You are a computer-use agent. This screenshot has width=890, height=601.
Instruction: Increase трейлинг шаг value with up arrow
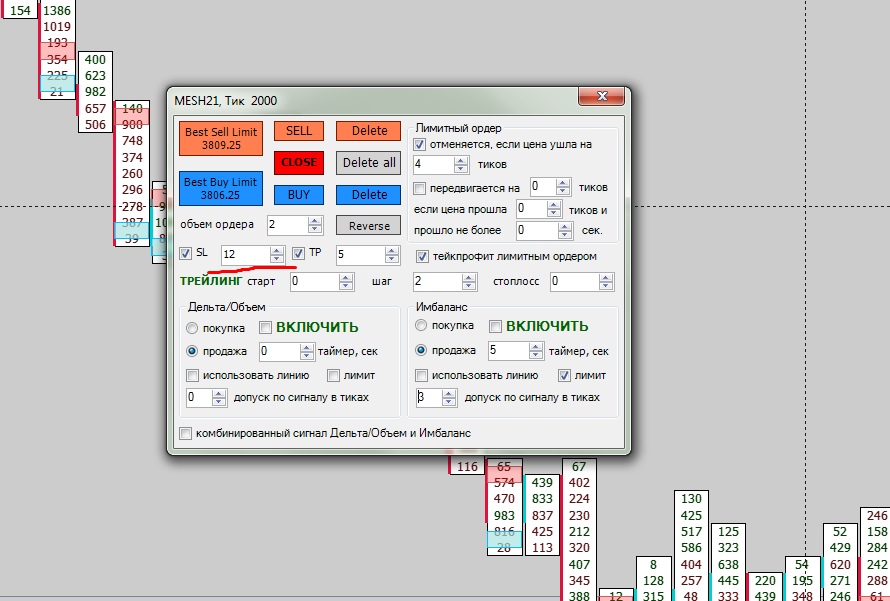pyautogui.click(x=469, y=278)
